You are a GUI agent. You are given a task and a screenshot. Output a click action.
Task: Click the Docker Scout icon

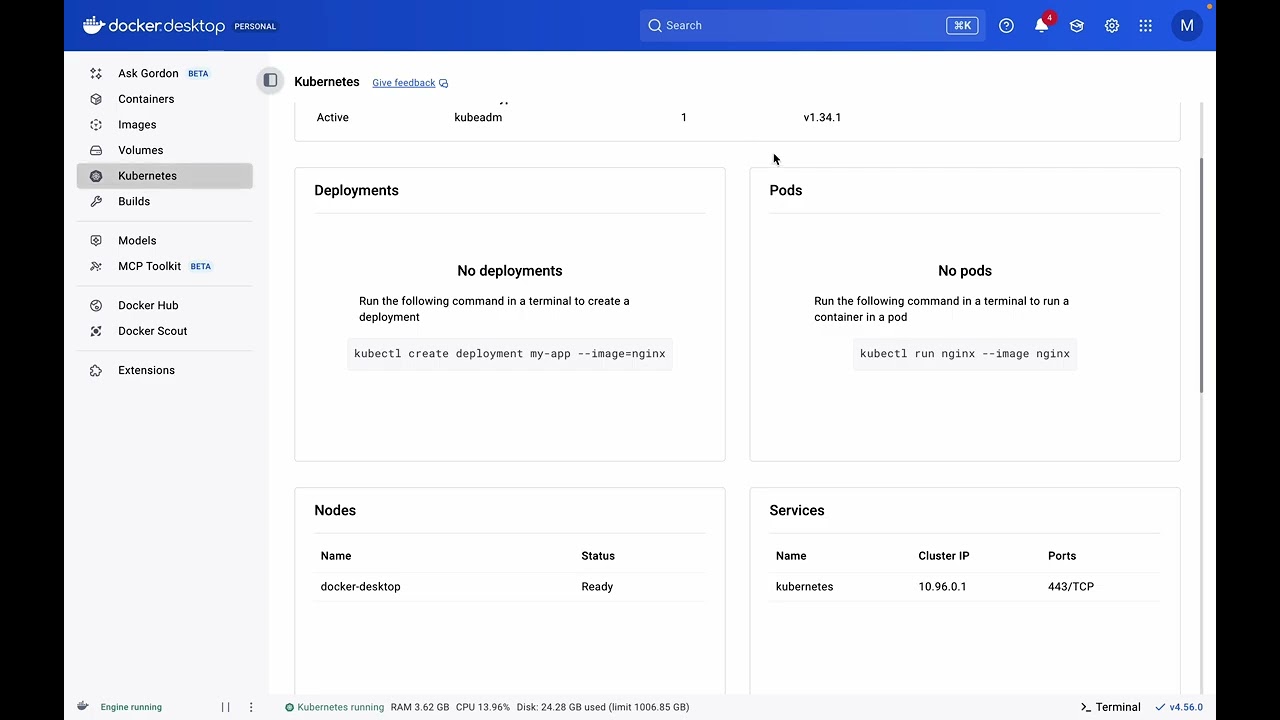point(96,331)
